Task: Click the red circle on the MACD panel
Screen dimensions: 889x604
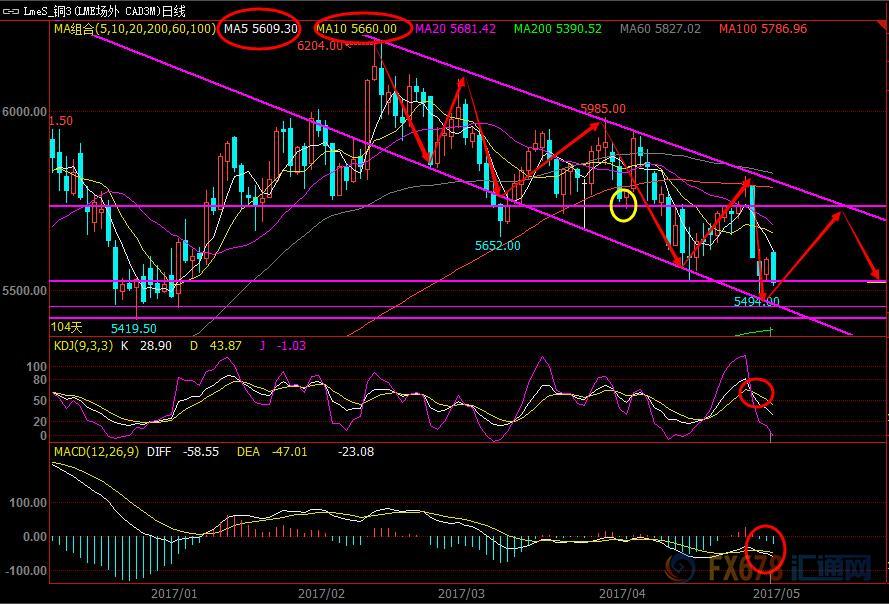Action: [x=765, y=549]
